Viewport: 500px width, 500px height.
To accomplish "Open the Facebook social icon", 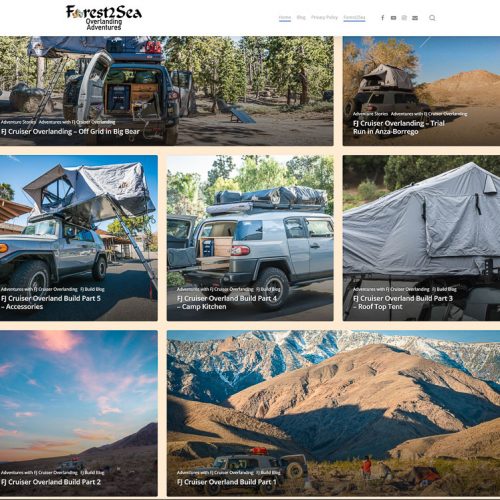I will [383, 18].
